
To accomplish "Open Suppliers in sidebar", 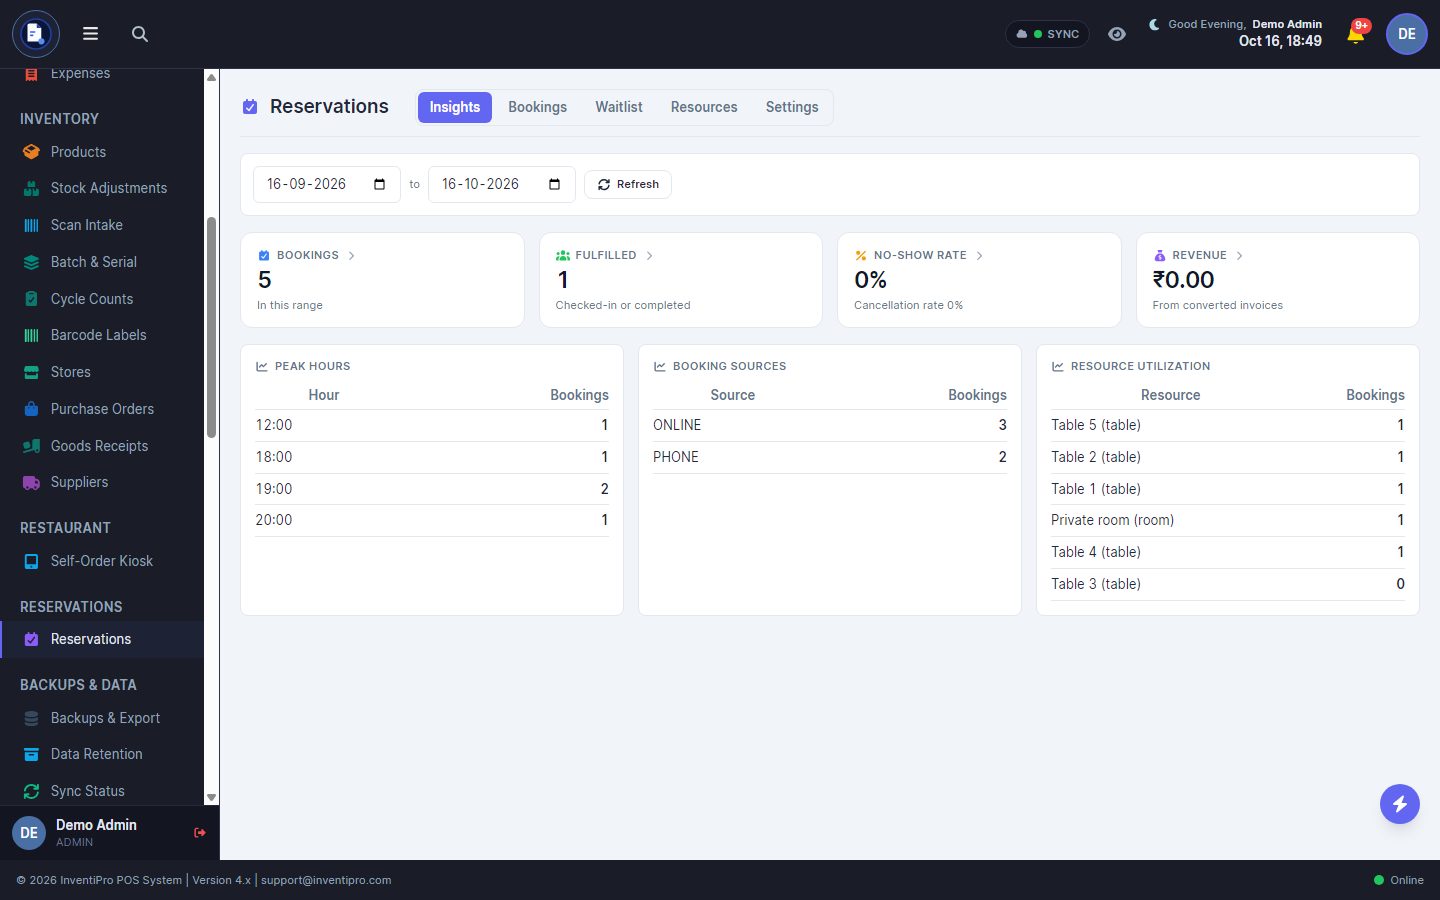I will (x=102, y=482).
